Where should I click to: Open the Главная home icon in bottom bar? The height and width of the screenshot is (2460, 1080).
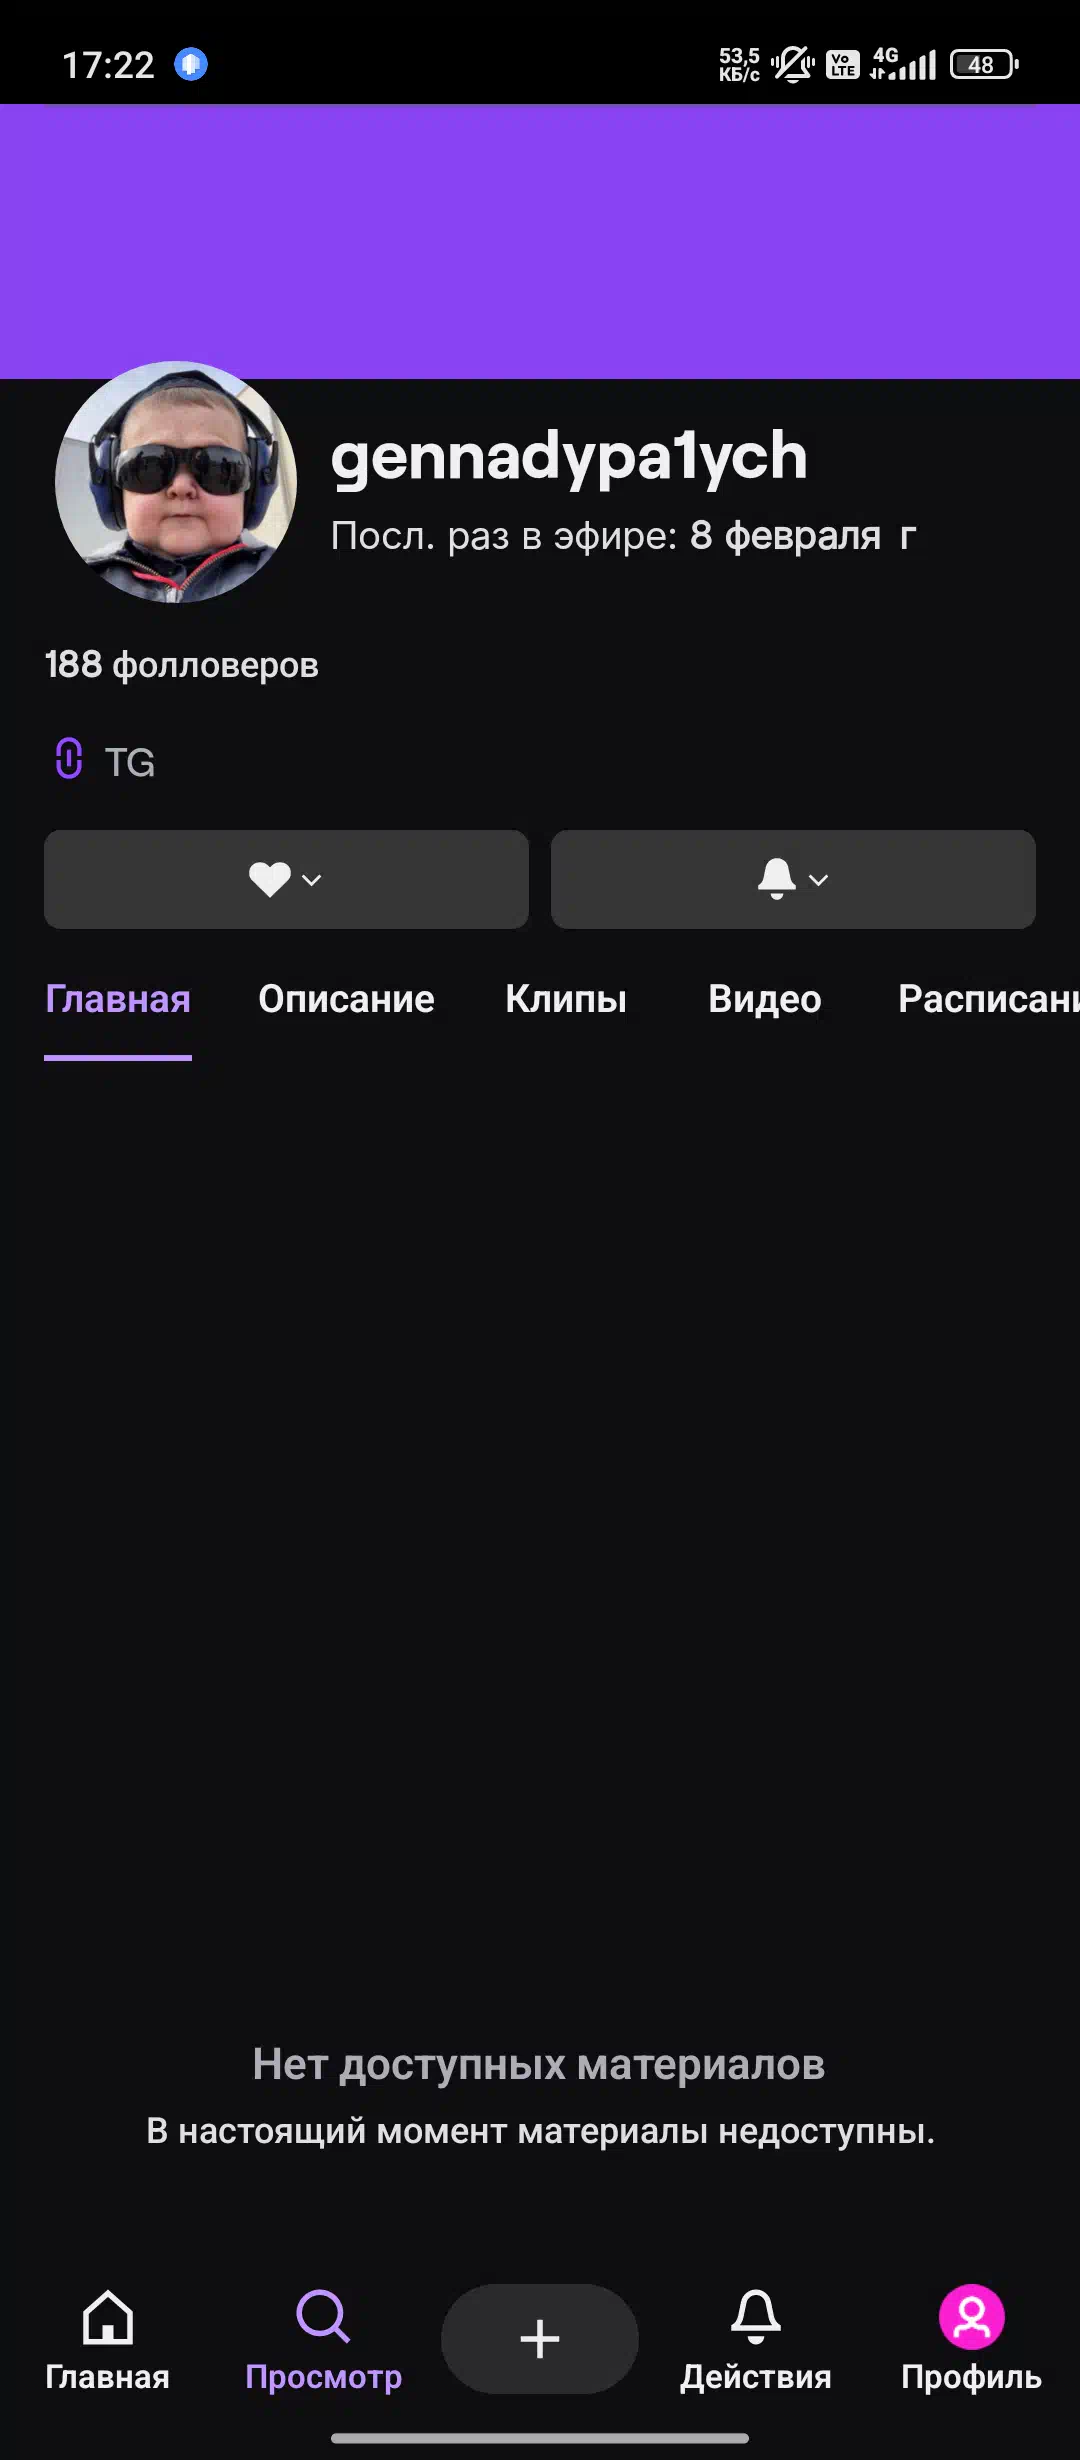[107, 2318]
